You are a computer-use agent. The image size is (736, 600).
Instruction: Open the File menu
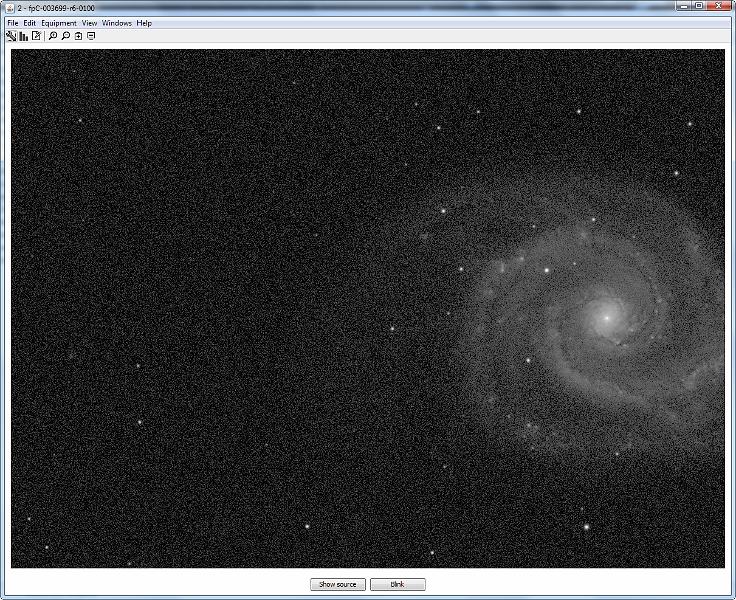point(13,23)
